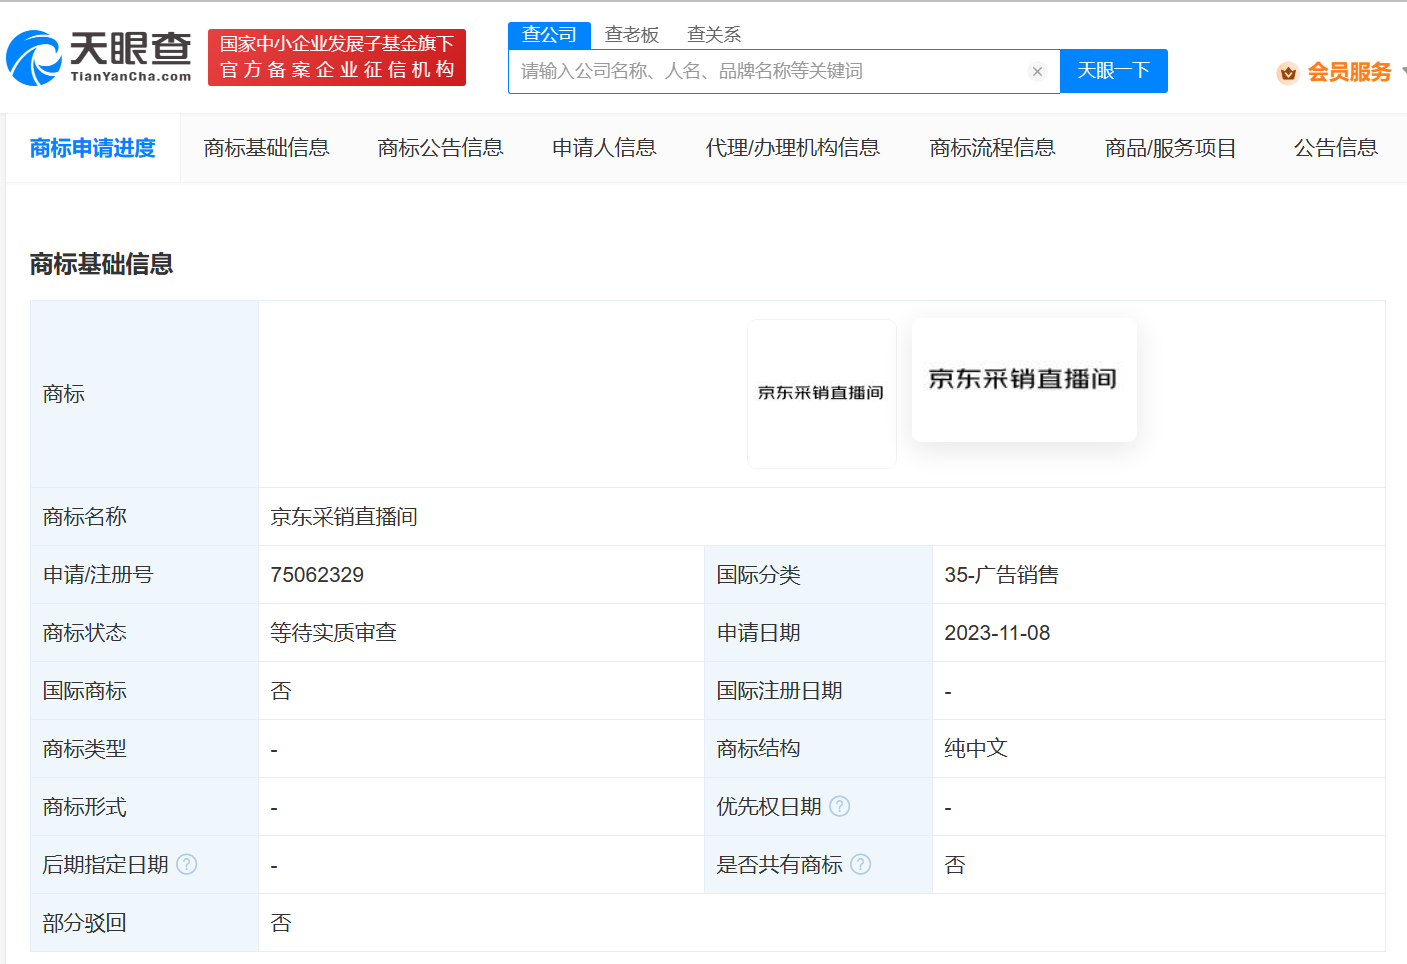Switch to 商标基础信息 tab
This screenshot has width=1407, height=964.
(267, 148)
